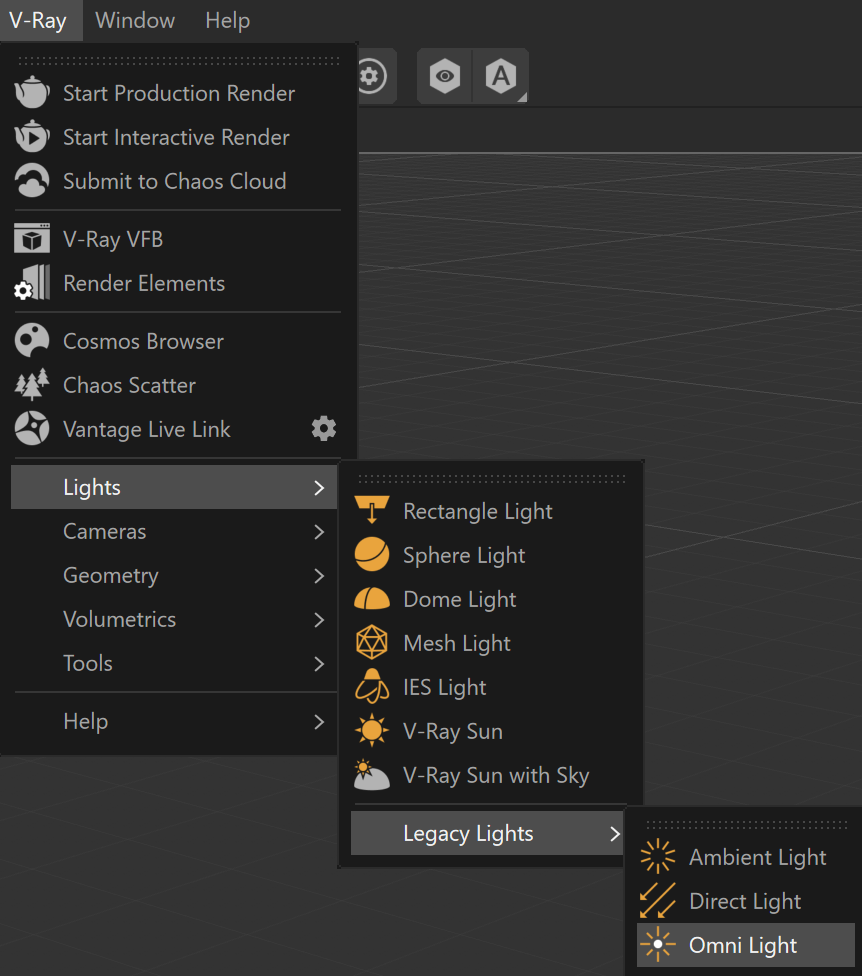Add an Omni Light
The image size is (862, 976).
[x=746, y=945]
